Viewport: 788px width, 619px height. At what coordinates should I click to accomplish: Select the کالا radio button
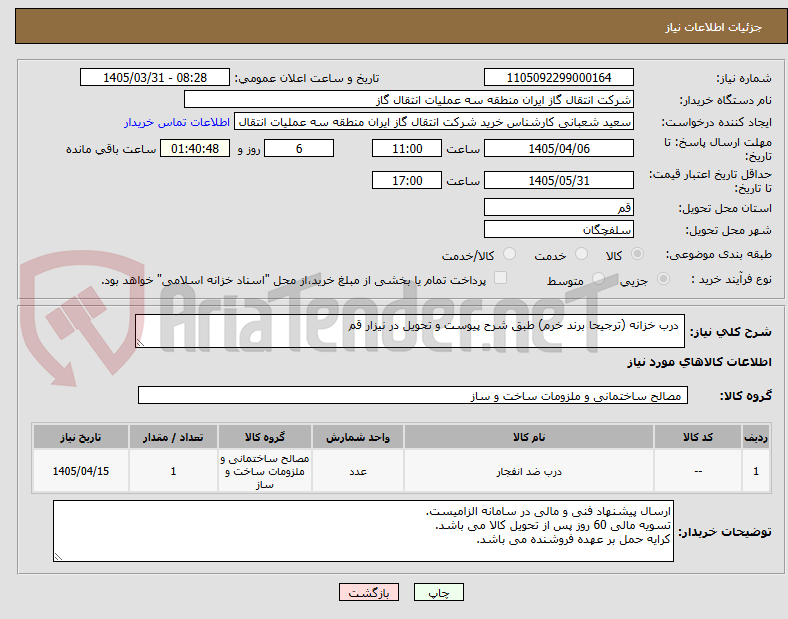click(637, 254)
